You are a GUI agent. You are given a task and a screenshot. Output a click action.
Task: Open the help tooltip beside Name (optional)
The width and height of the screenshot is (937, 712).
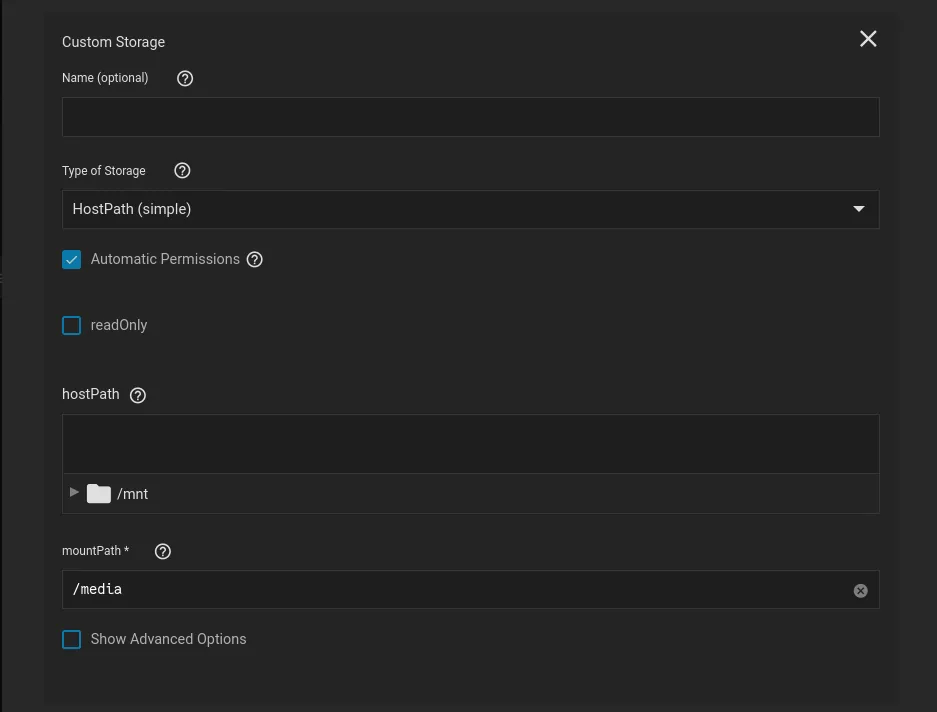tap(184, 78)
